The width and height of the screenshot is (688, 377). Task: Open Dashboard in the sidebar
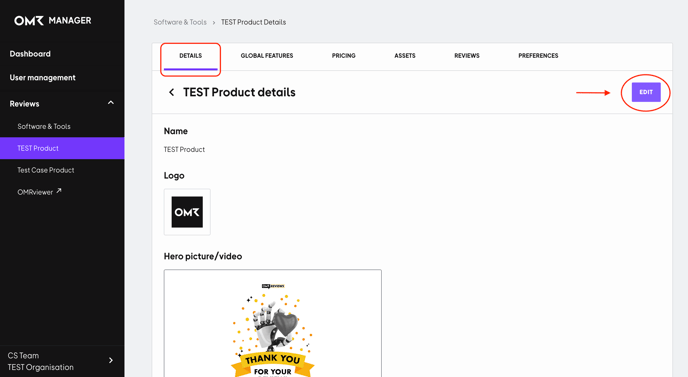tap(30, 54)
